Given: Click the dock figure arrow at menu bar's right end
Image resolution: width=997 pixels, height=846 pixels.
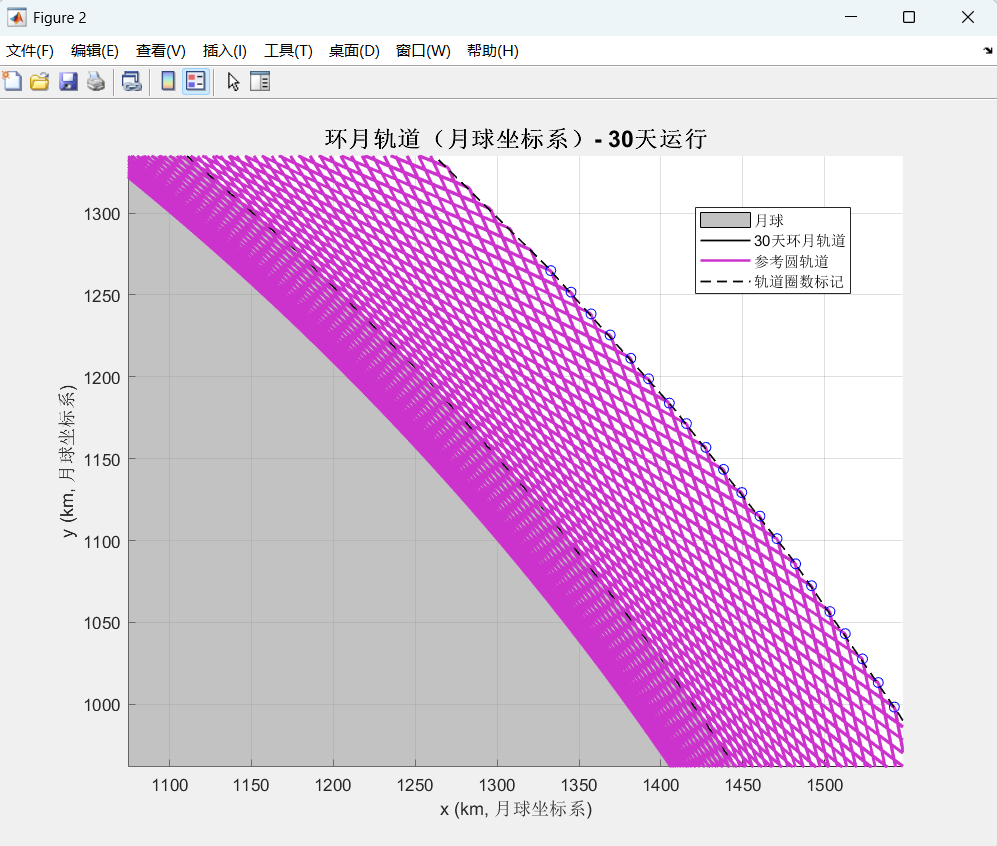Looking at the screenshot, I should pyautogui.click(x=987, y=50).
